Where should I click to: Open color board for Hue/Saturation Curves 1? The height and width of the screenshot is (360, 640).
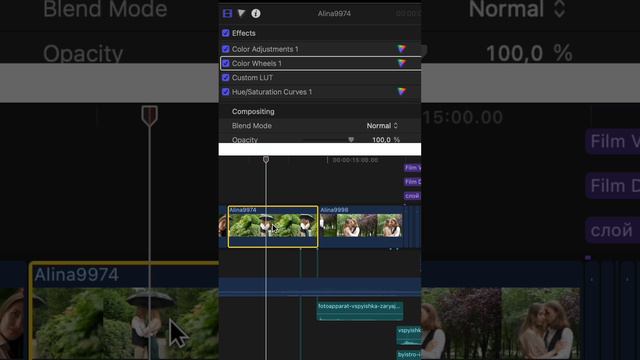pos(402,92)
